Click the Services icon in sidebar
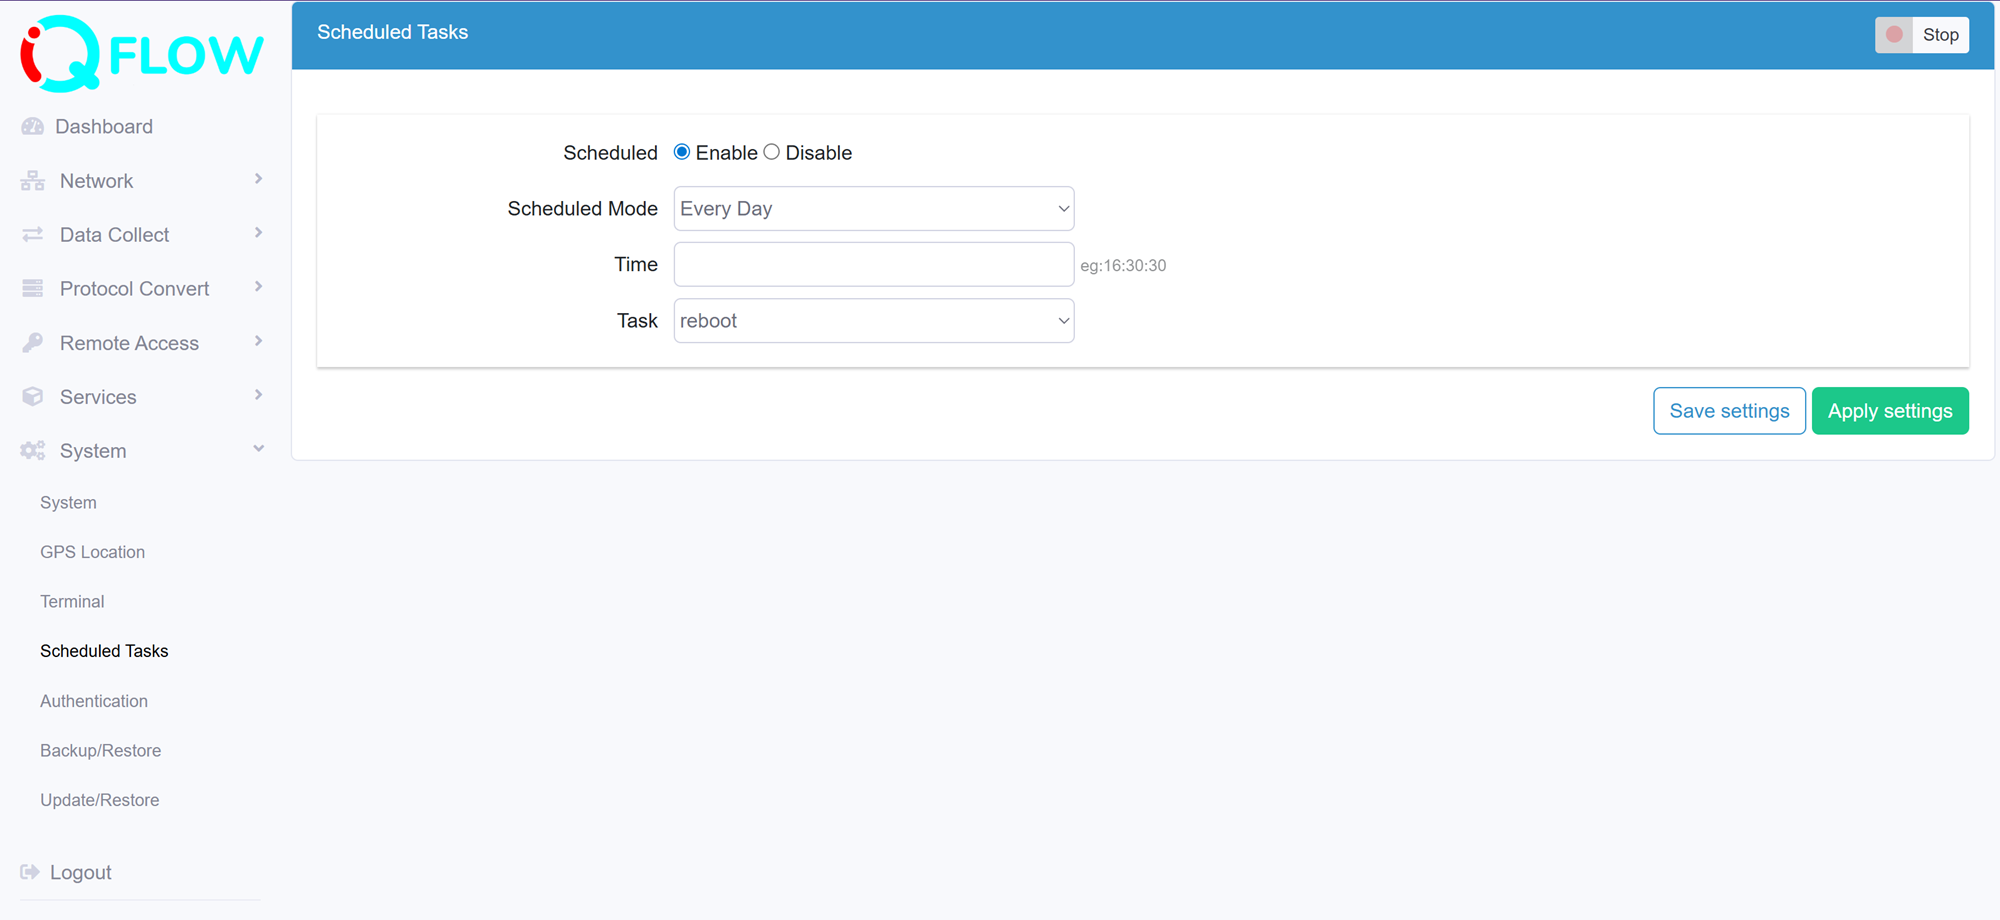2000x920 pixels. [x=31, y=396]
